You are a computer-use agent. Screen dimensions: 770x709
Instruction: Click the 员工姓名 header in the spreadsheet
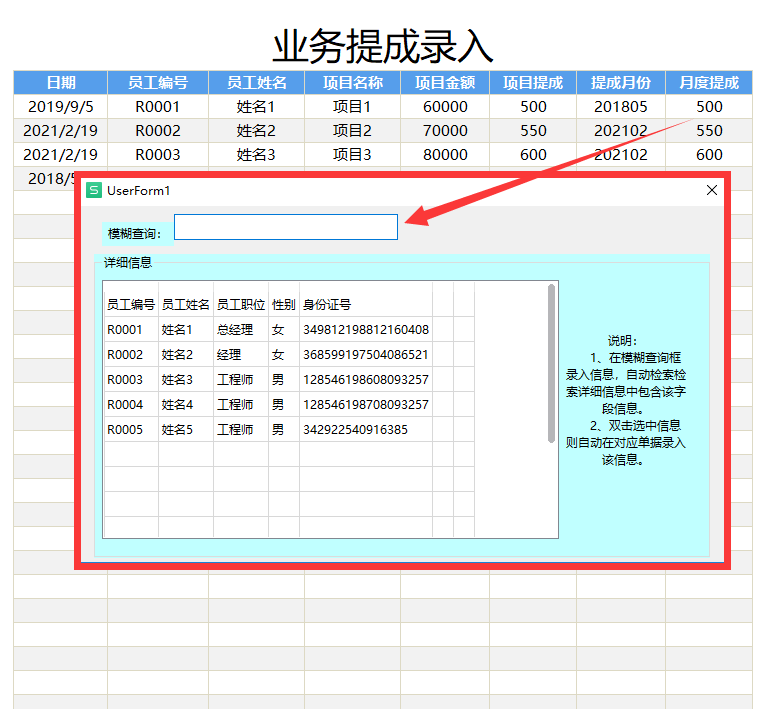click(x=256, y=82)
